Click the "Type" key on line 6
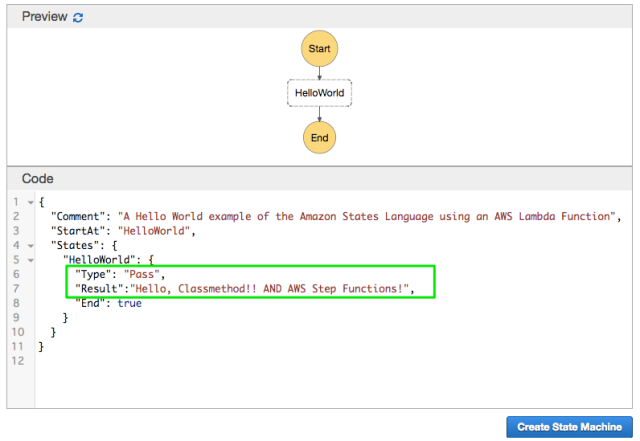This screenshot has height=441, width=640. pos(93,274)
